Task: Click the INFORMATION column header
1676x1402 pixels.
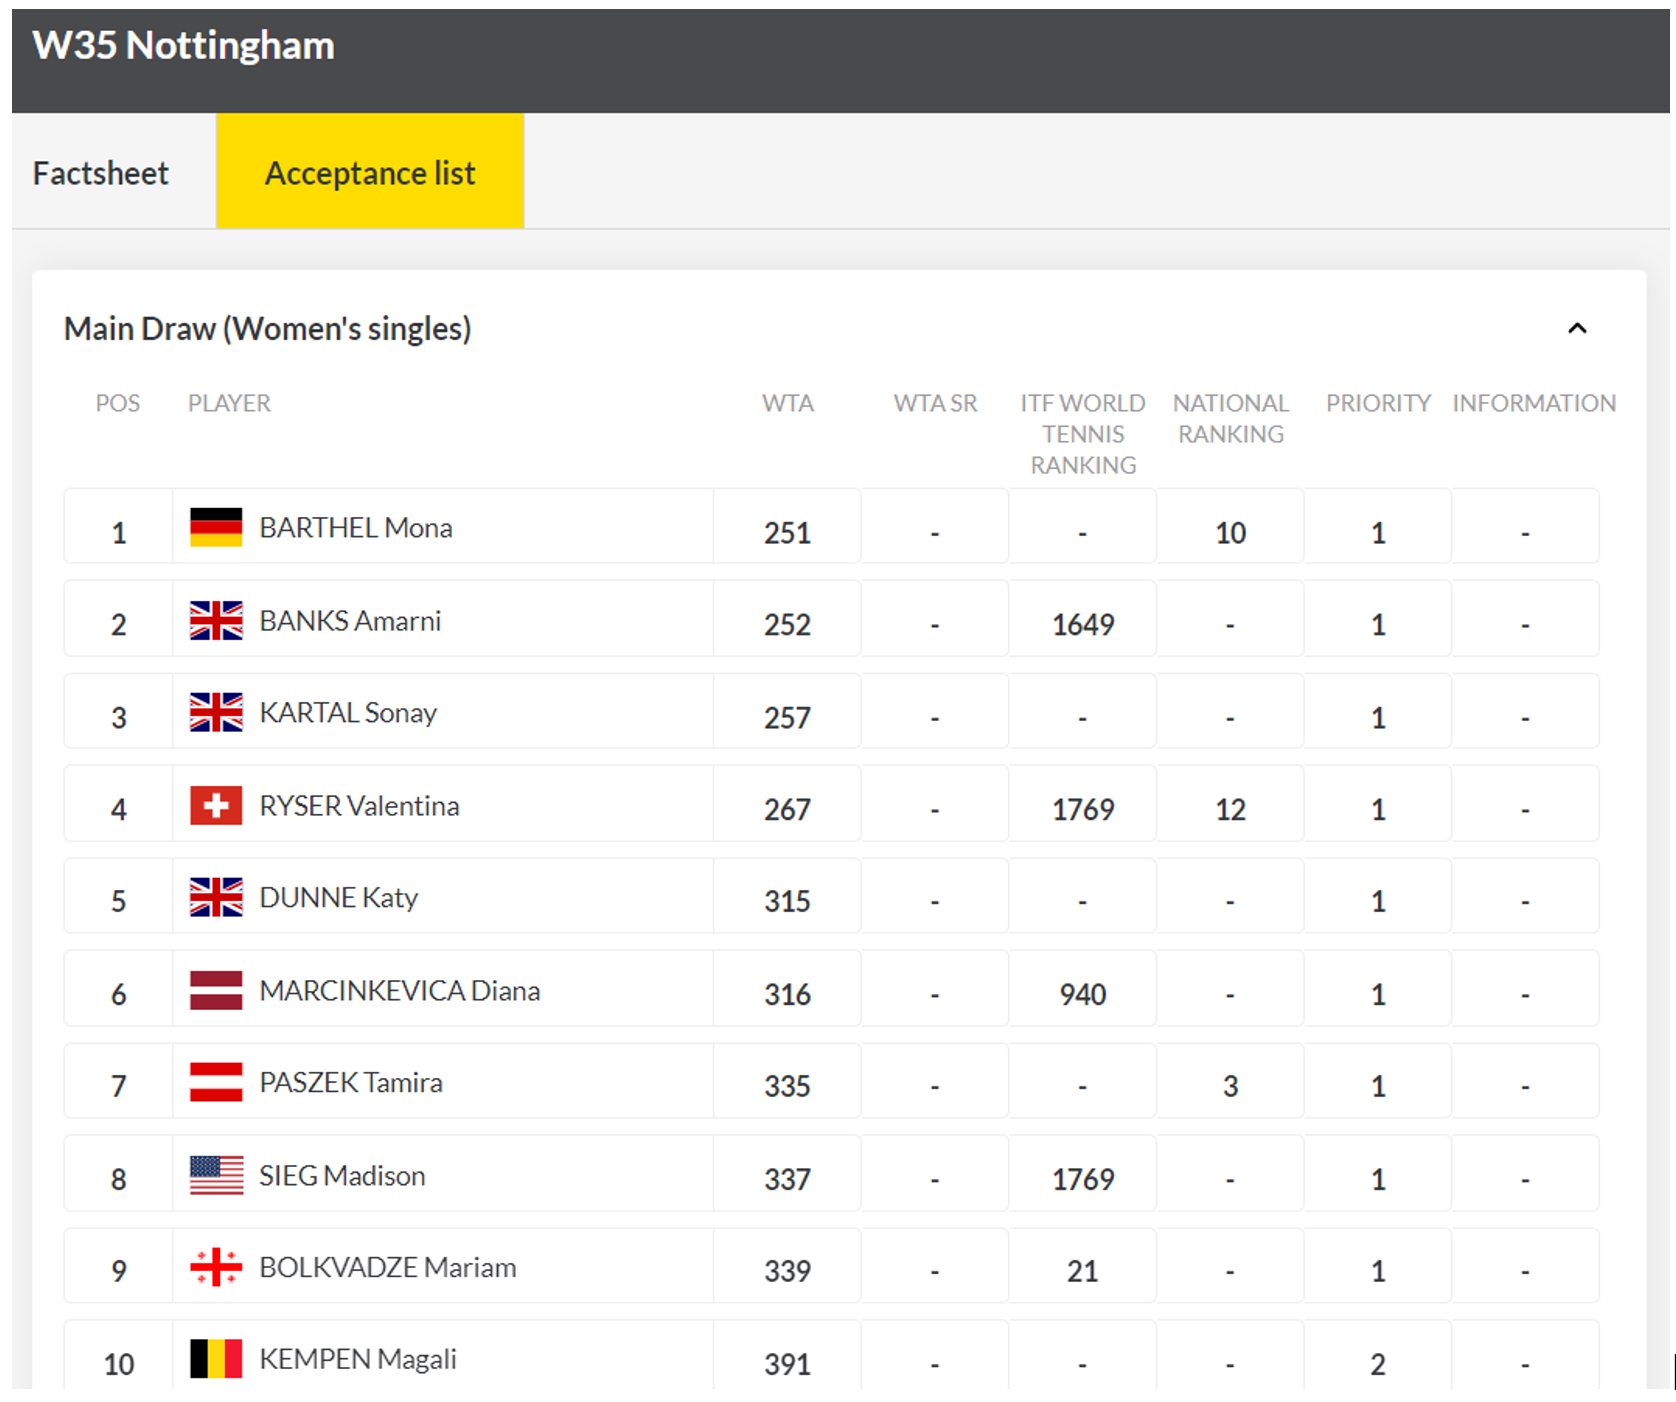Action: 1534,403
